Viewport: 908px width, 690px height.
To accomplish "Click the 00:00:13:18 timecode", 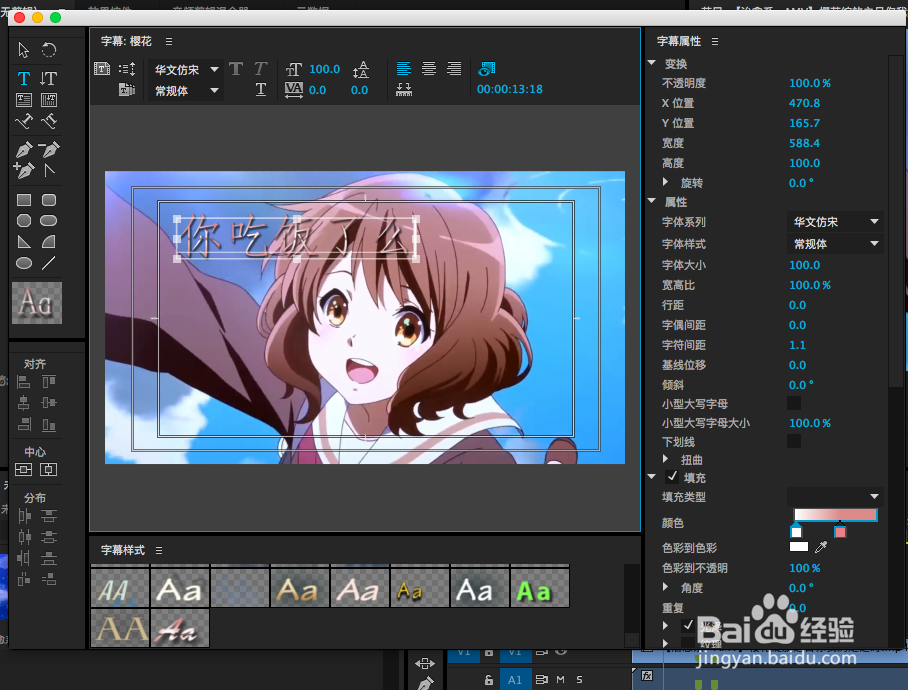I will (510, 89).
